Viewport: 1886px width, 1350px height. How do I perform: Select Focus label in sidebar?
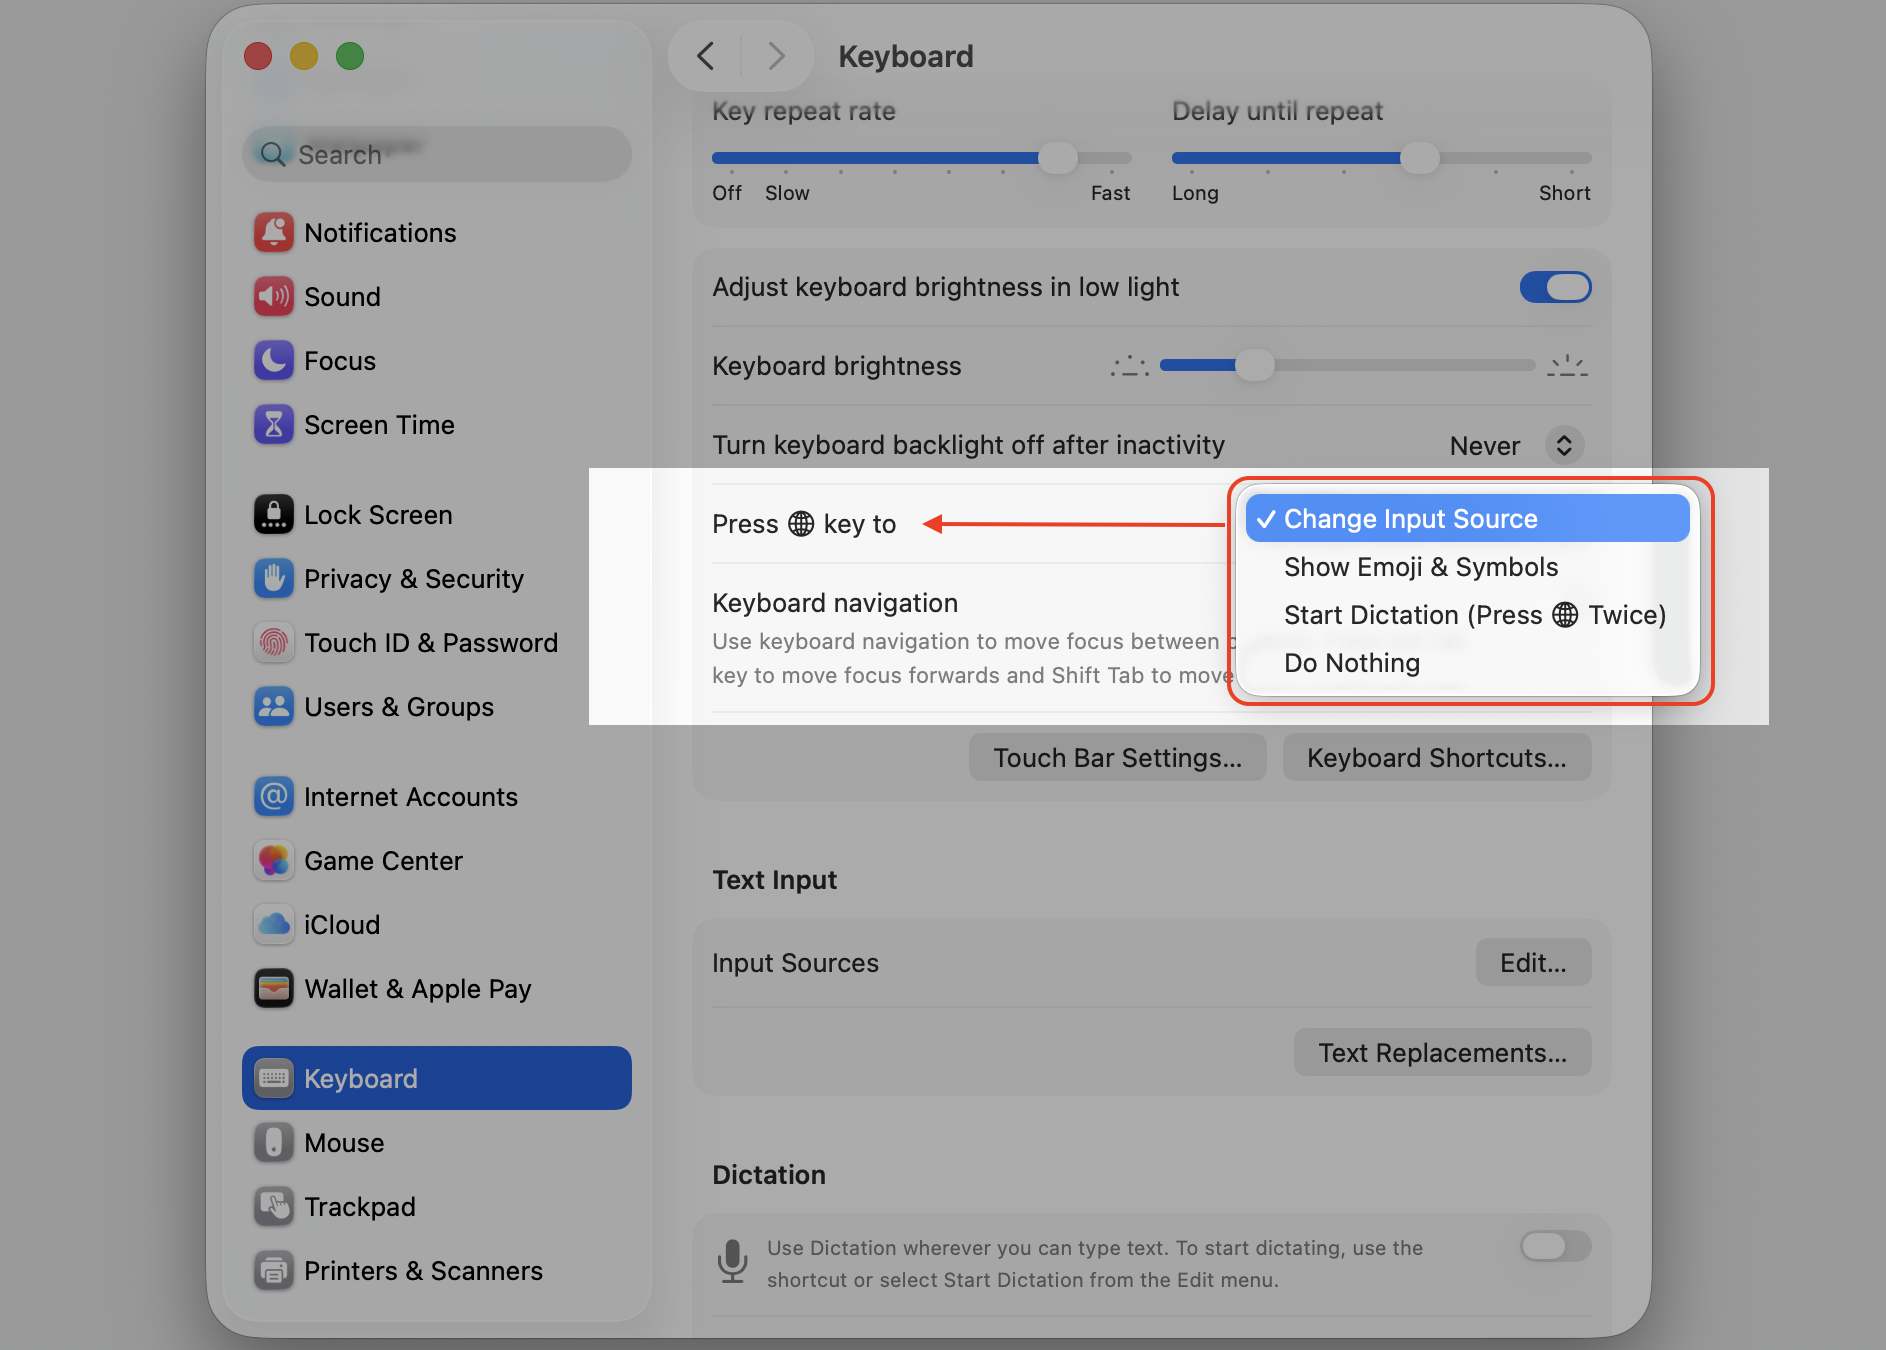click(x=340, y=360)
